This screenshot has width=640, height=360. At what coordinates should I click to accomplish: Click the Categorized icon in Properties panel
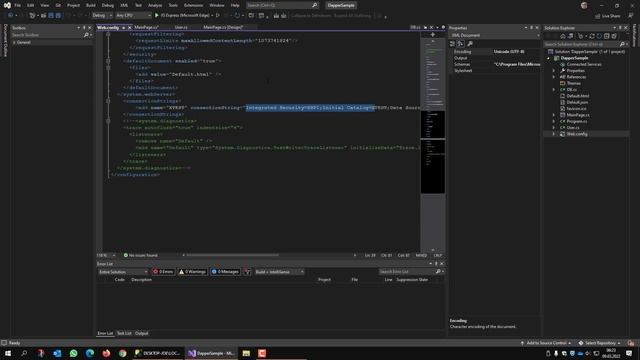pos(452,44)
